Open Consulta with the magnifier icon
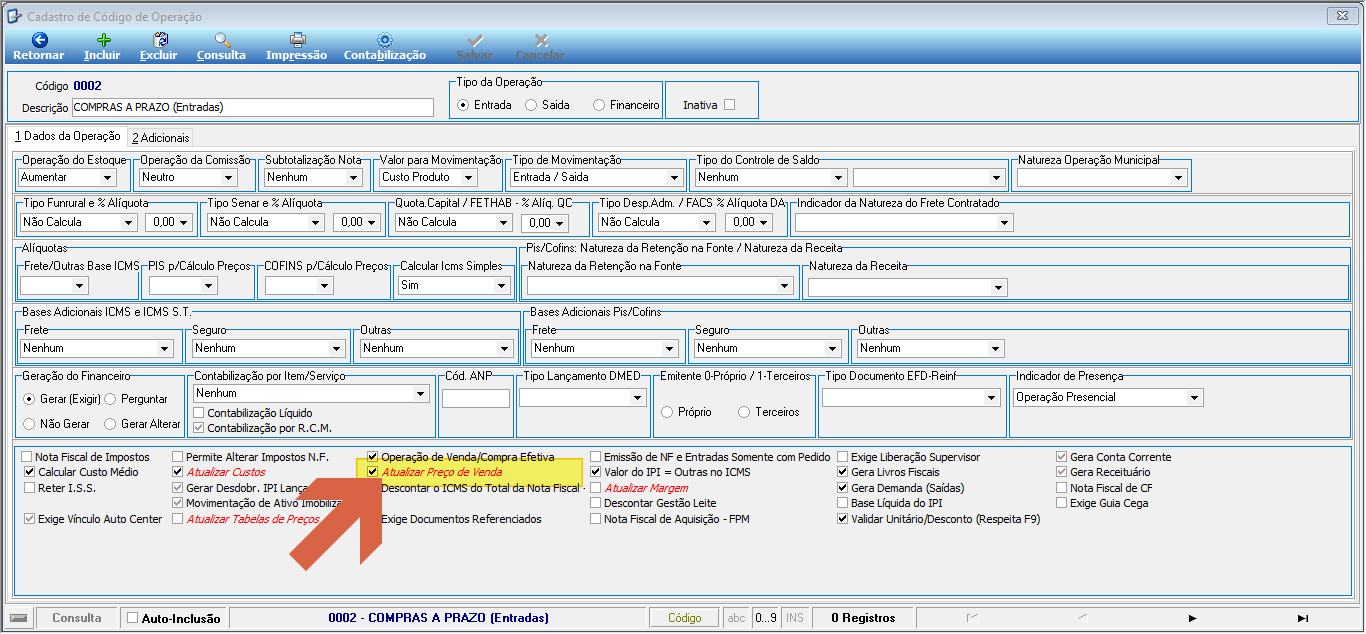Screen dimensions: 1366x634 tap(222, 40)
